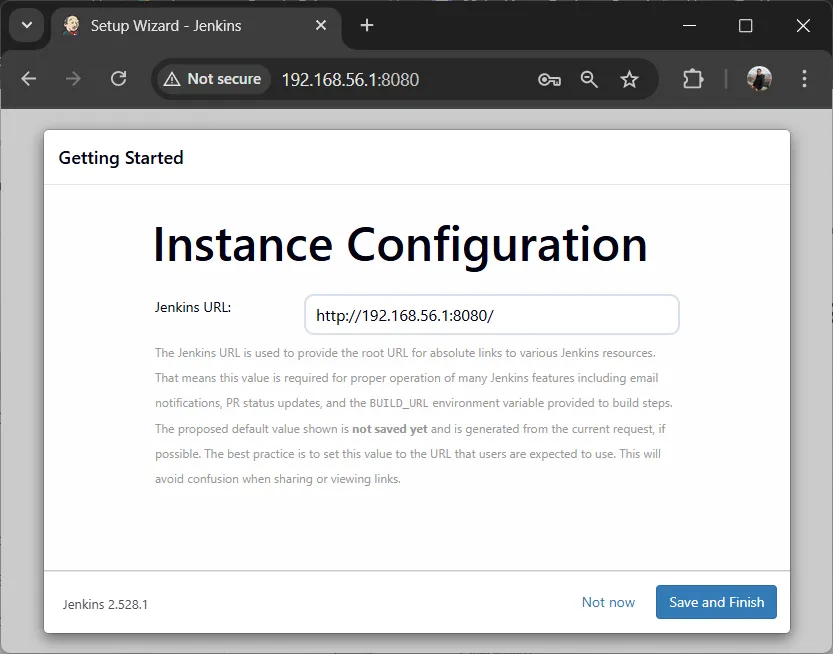Viewport: 833px width, 654px height.
Task: Maximize the browser window
Action: tap(745, 26)
